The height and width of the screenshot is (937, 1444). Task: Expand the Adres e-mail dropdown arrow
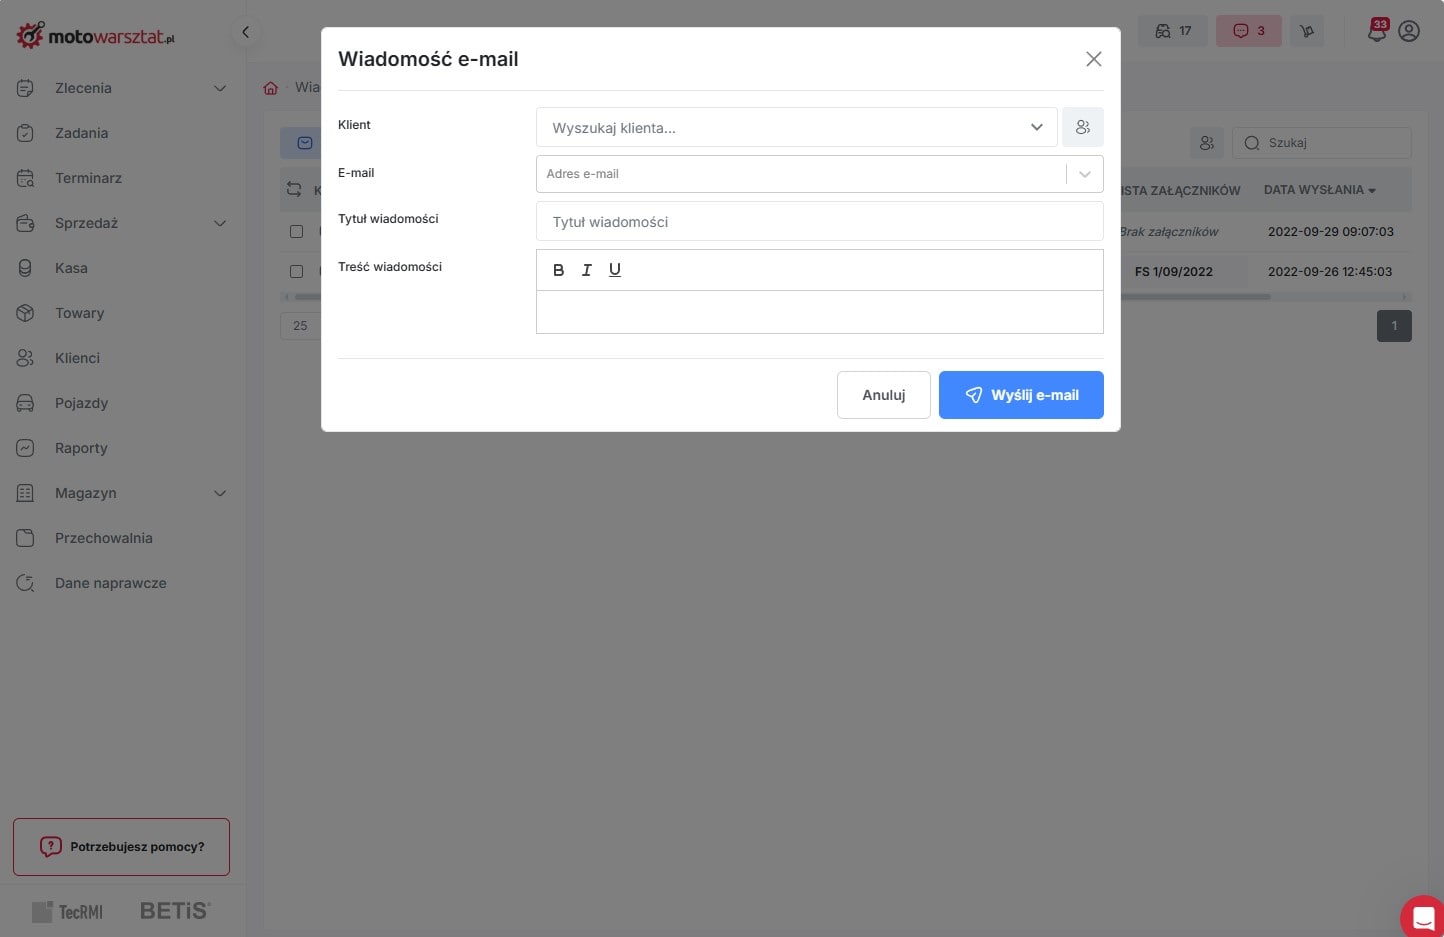[1084, 174]
